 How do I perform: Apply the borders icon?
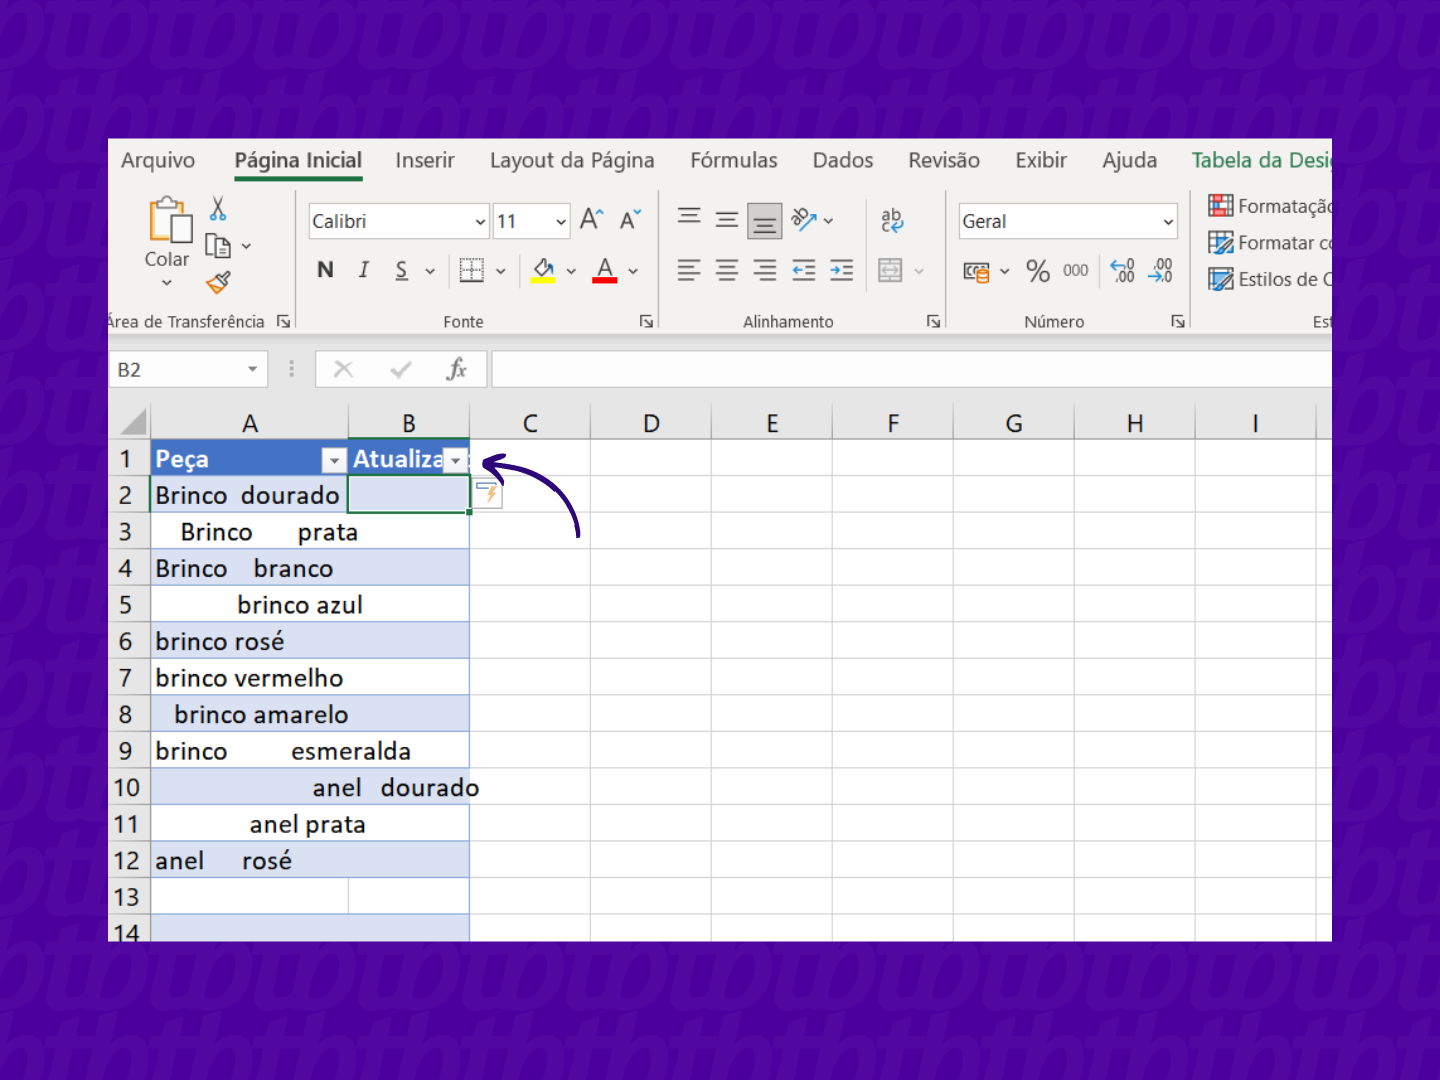pos(472,270)
